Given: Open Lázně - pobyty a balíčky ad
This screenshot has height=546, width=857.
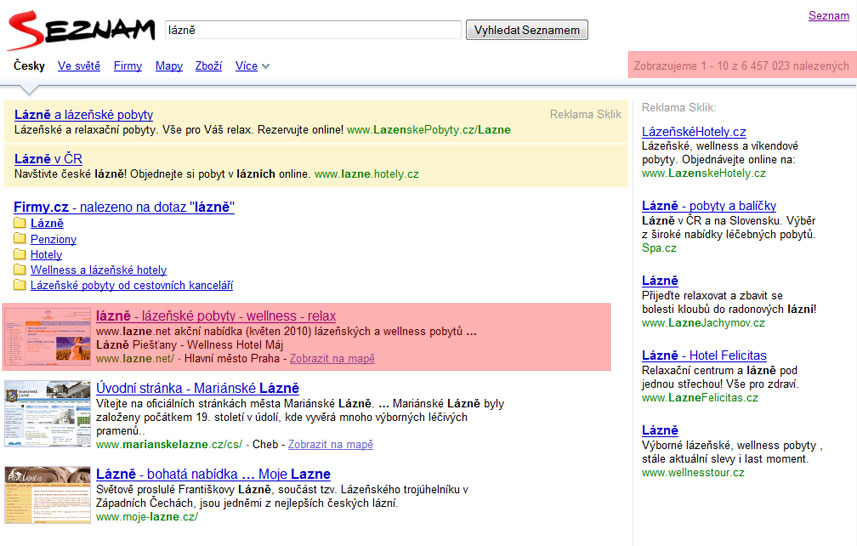Looking at the screenshot, I should coord(709,206).
